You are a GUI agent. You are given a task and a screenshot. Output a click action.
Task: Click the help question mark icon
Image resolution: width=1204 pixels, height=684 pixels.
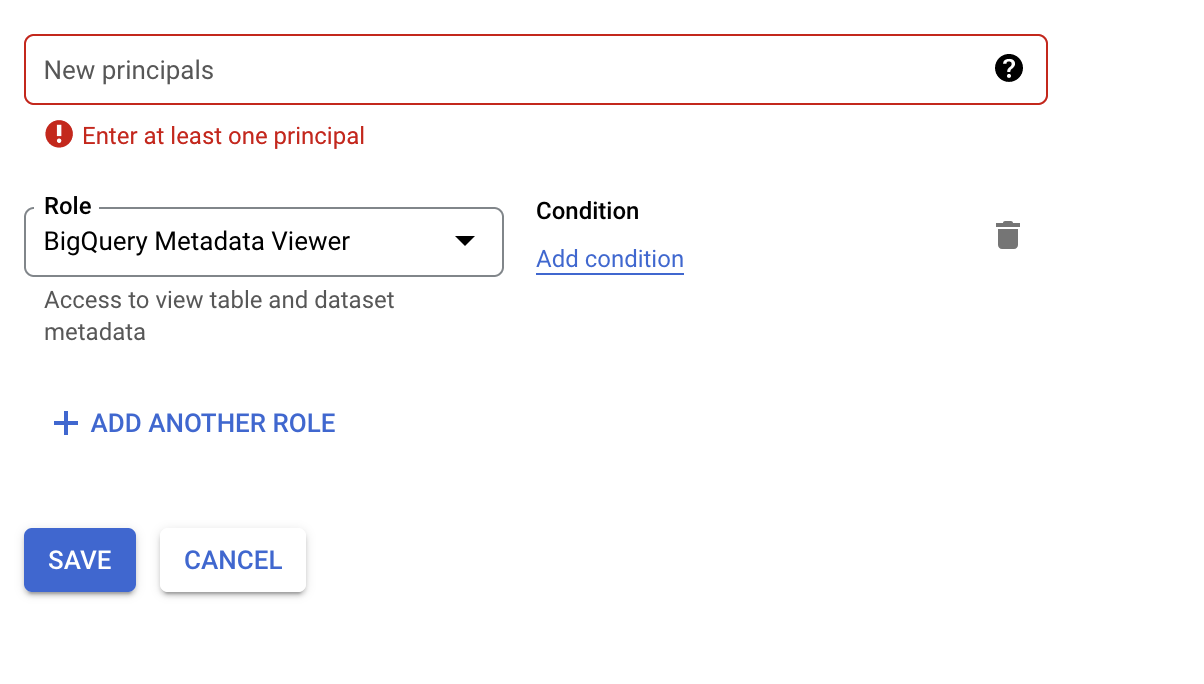[x=1009, y=69]
